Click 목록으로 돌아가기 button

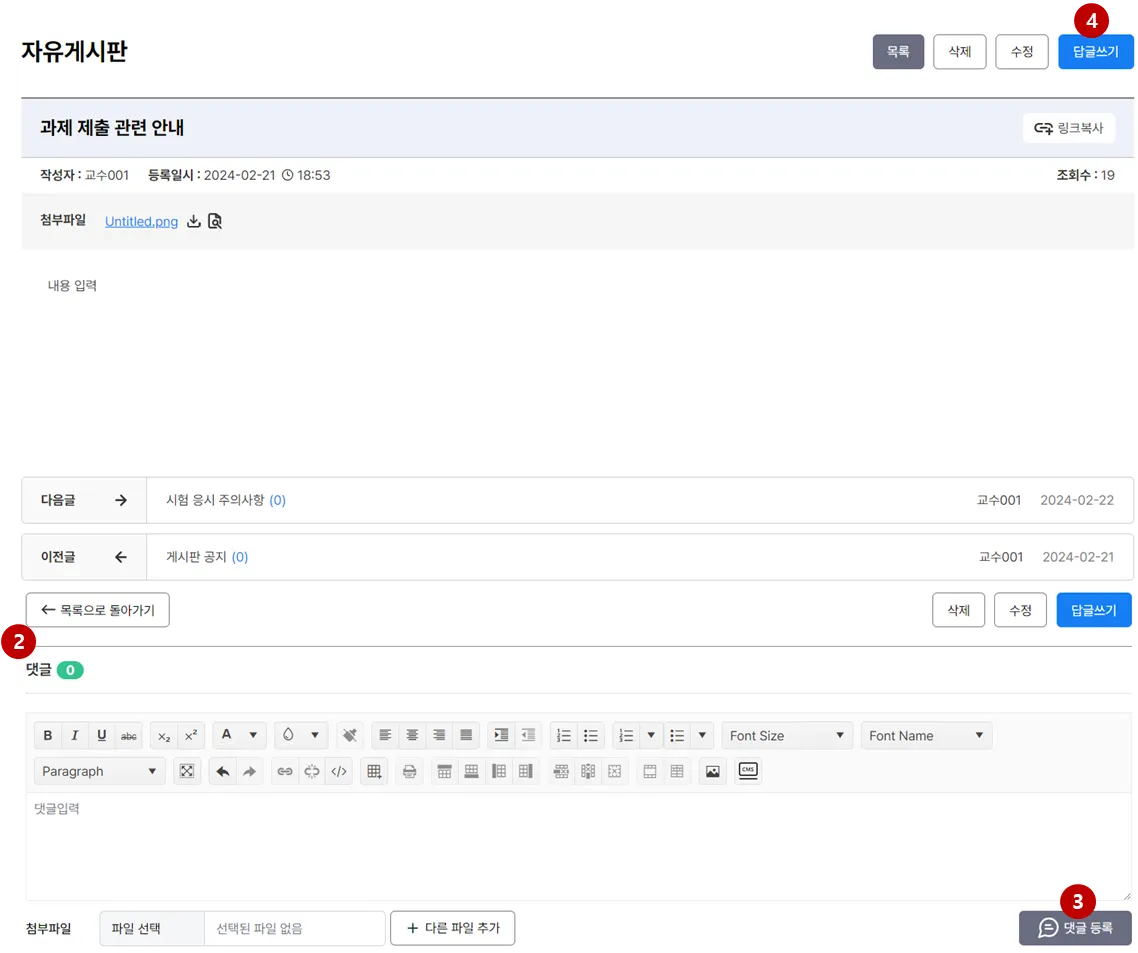[x=98, y=610]
